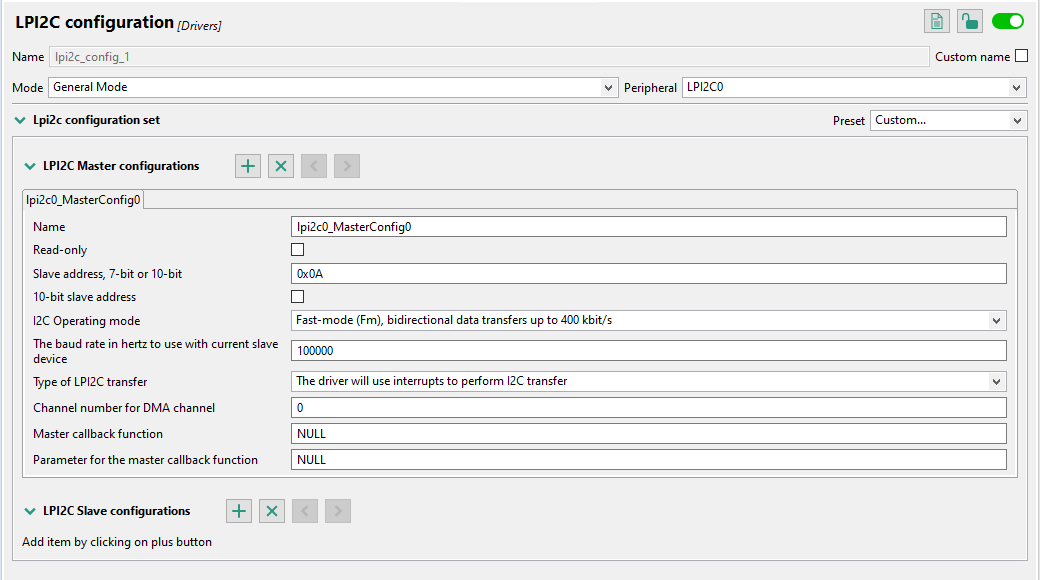Collapse the LPI2C Slave configurations section
1040x580 pixels.
tap(30, 511)
